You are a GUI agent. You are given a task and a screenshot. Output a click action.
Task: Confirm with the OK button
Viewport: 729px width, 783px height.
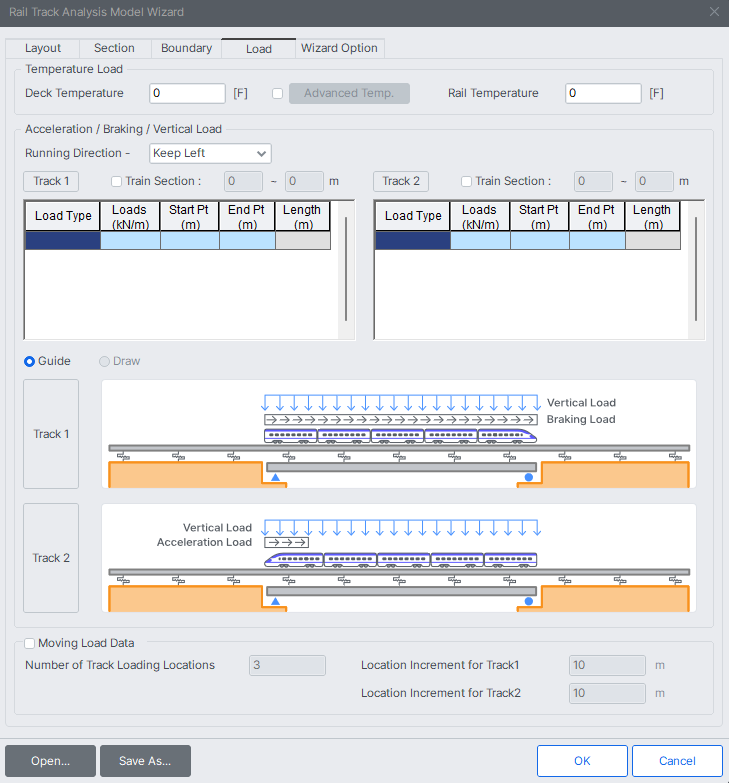(x=582, y=761)
